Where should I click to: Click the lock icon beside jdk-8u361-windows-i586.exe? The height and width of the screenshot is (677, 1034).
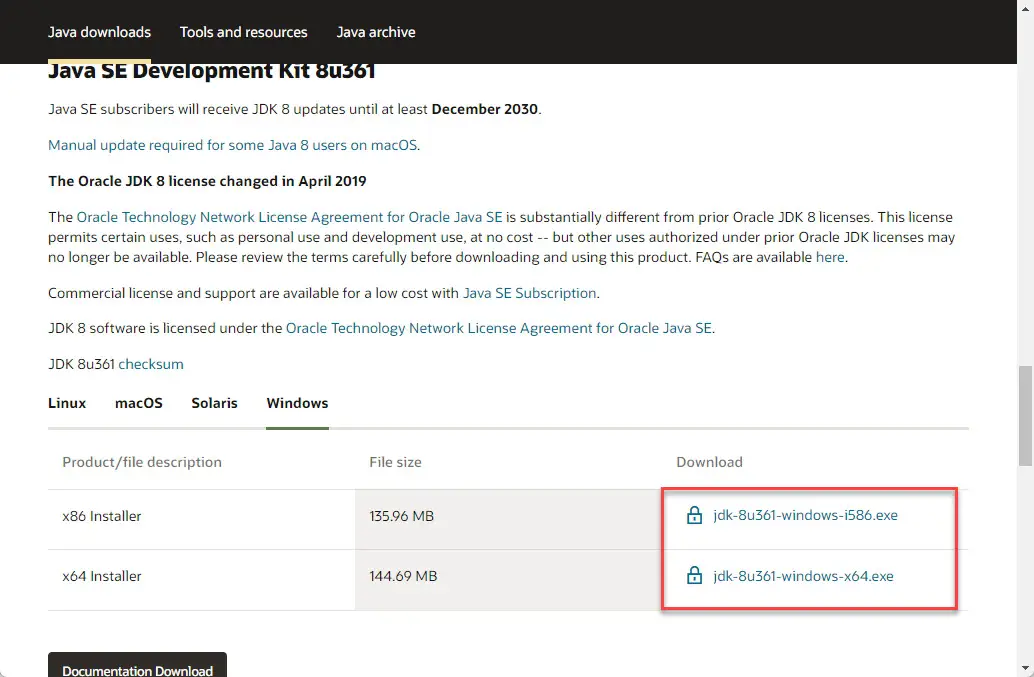tap(694, 516)
